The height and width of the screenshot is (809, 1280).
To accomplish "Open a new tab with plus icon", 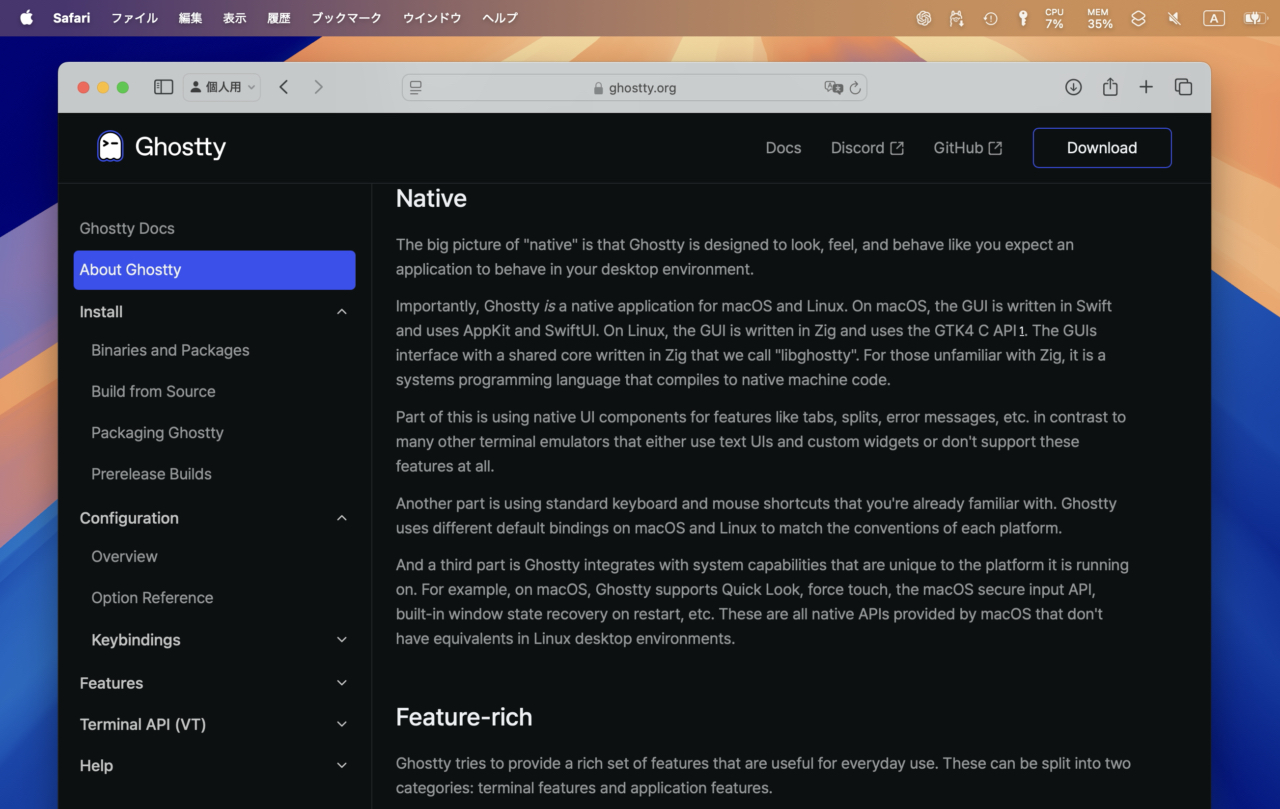I will click(1146, 87).
